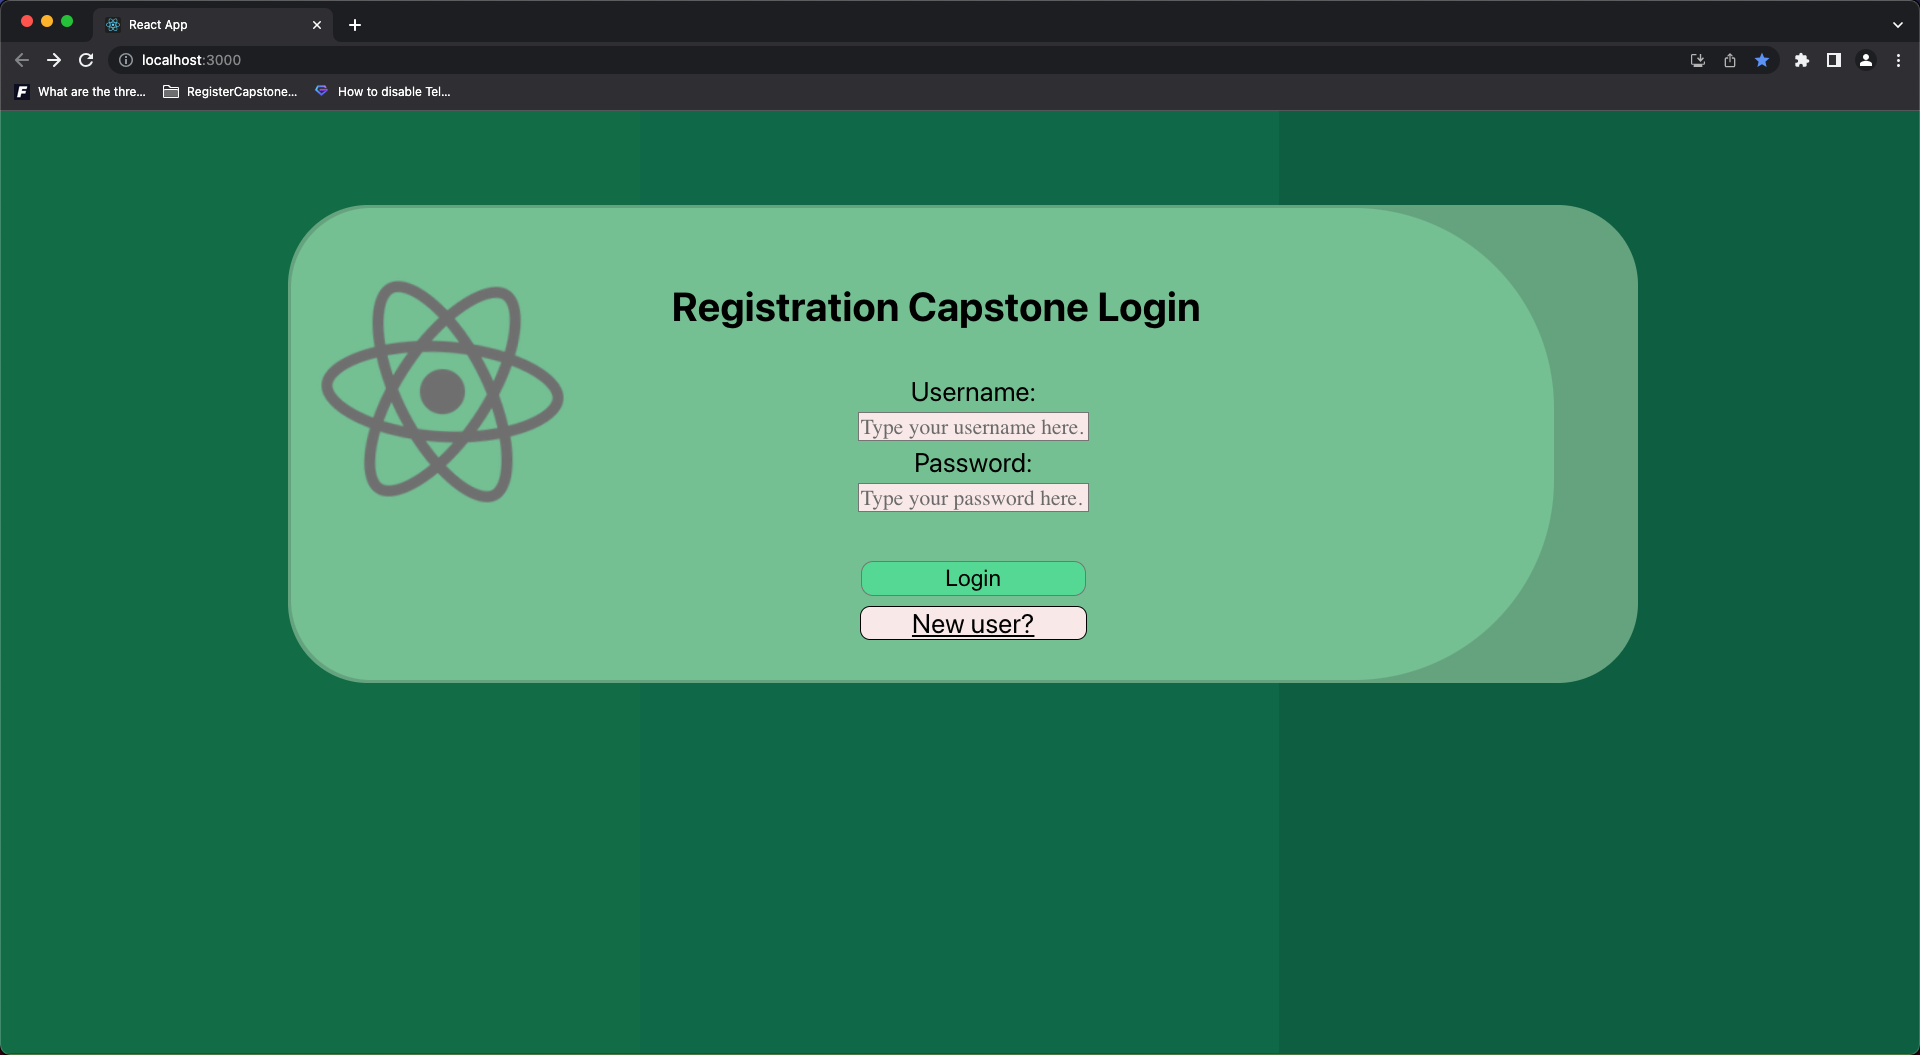Share this page using the share icon
The width and height of the screenshot is (1920, 1055).
[x=1730, y=60]
